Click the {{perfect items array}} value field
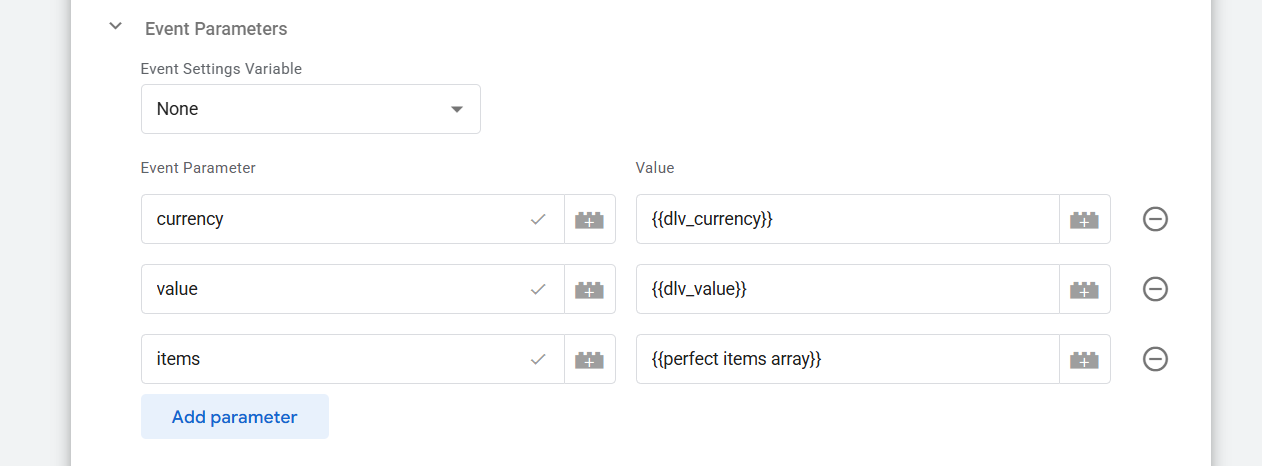This screenshot has height=466, width=1262. [845, 359]
